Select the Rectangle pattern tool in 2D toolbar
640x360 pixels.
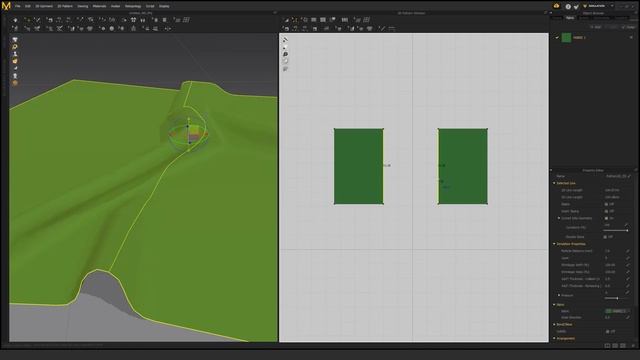pyautogui.click(x=313, y=20)
